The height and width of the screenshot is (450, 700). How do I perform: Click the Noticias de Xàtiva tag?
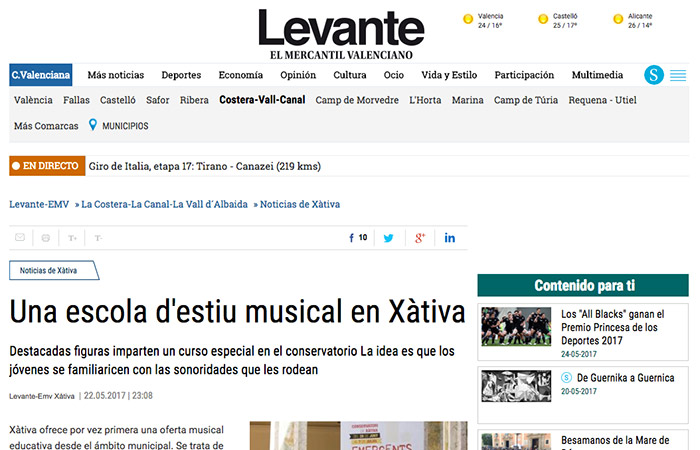click(49, 270)
